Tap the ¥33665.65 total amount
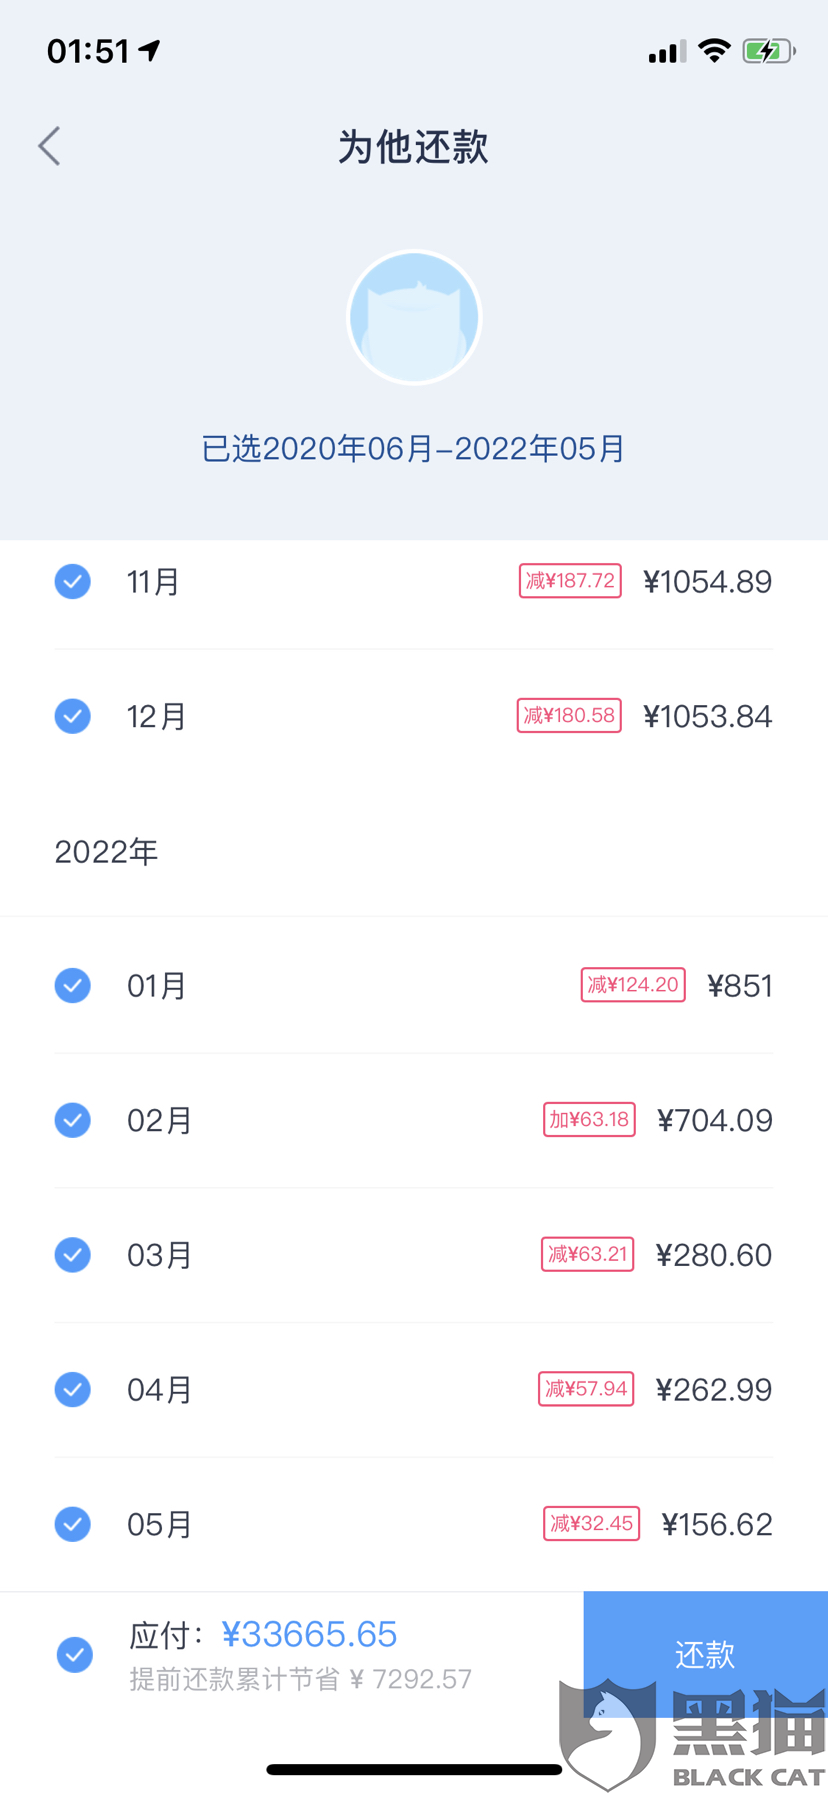Viewport: 828px width, 1793px height. pyautogui.click(x=309, y=1634)
